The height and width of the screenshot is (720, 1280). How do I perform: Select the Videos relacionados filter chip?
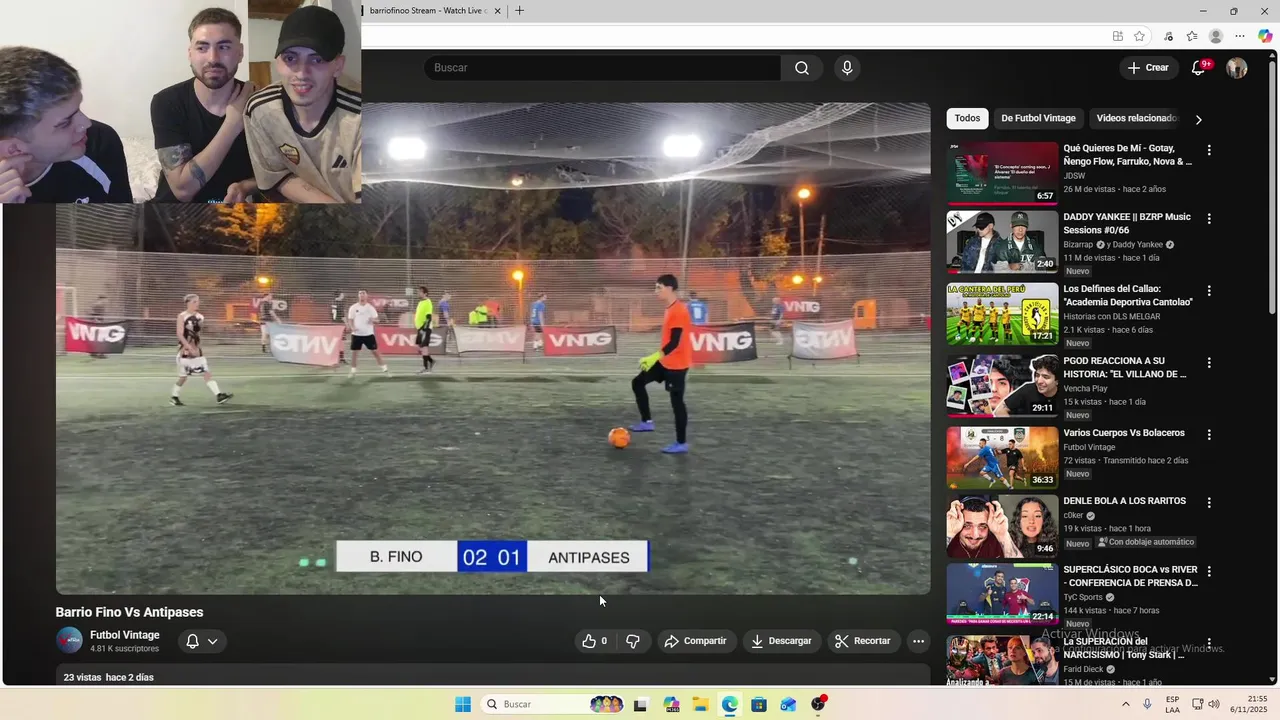point(1136,118)
